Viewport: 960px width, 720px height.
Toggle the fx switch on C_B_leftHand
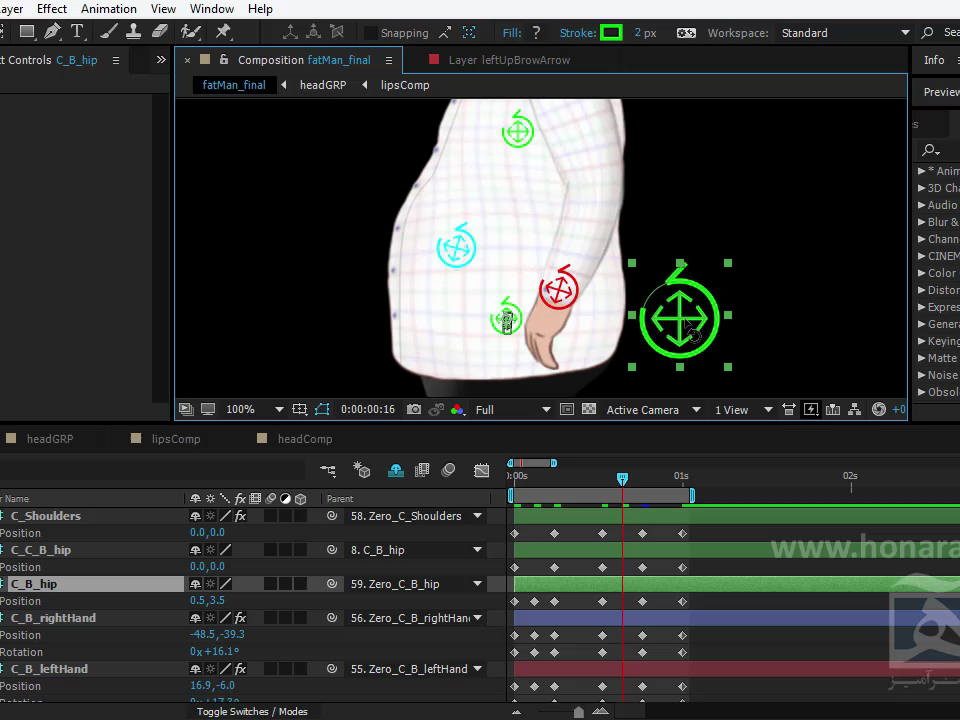tap(241, 669)
